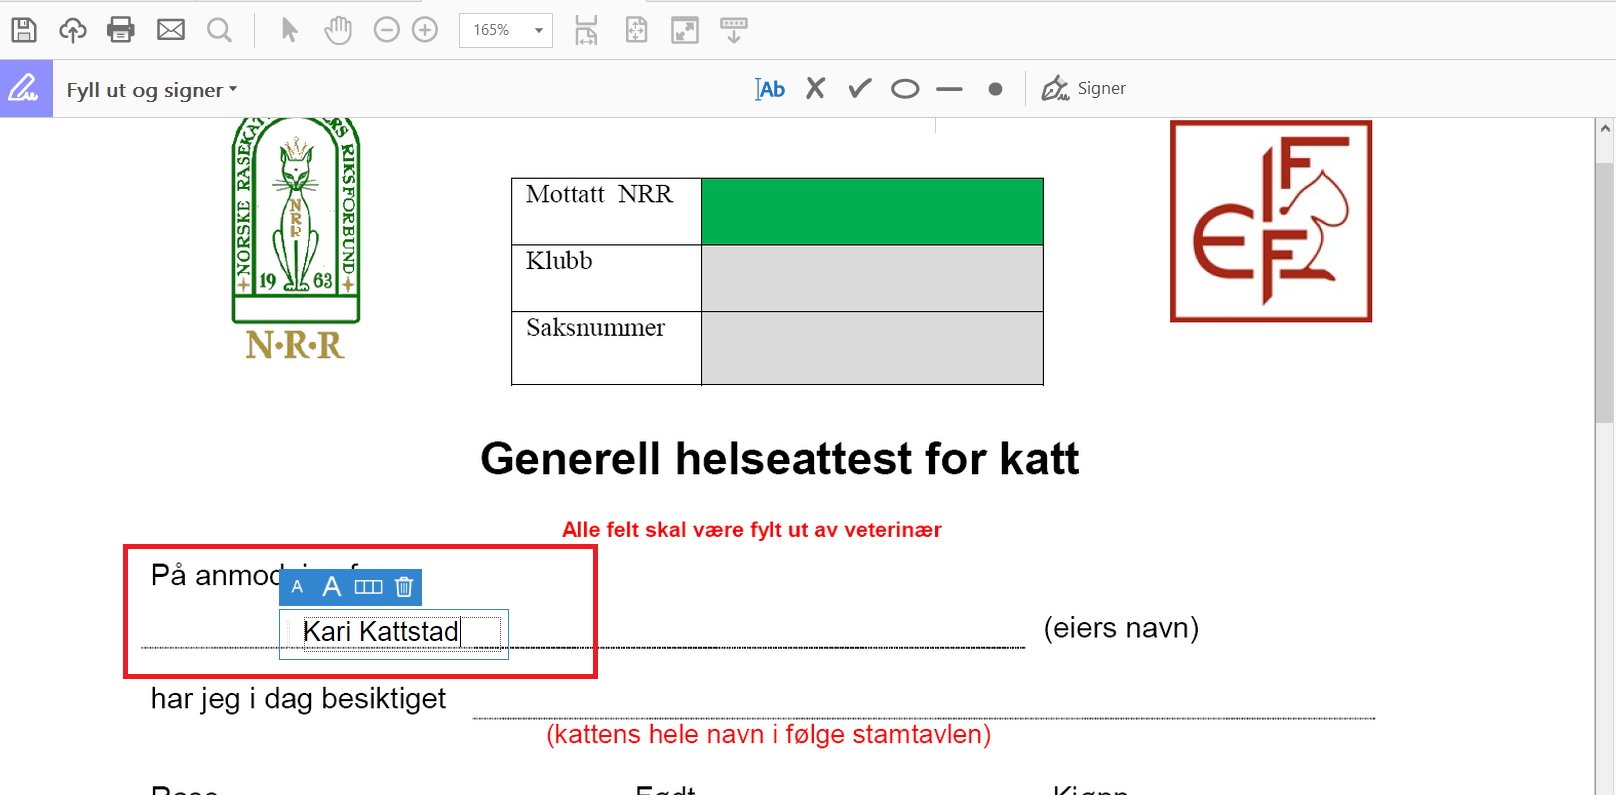Select the checkmark tool
The height and width of the screenshot is (795, 1616).
(x=860, y=89)
